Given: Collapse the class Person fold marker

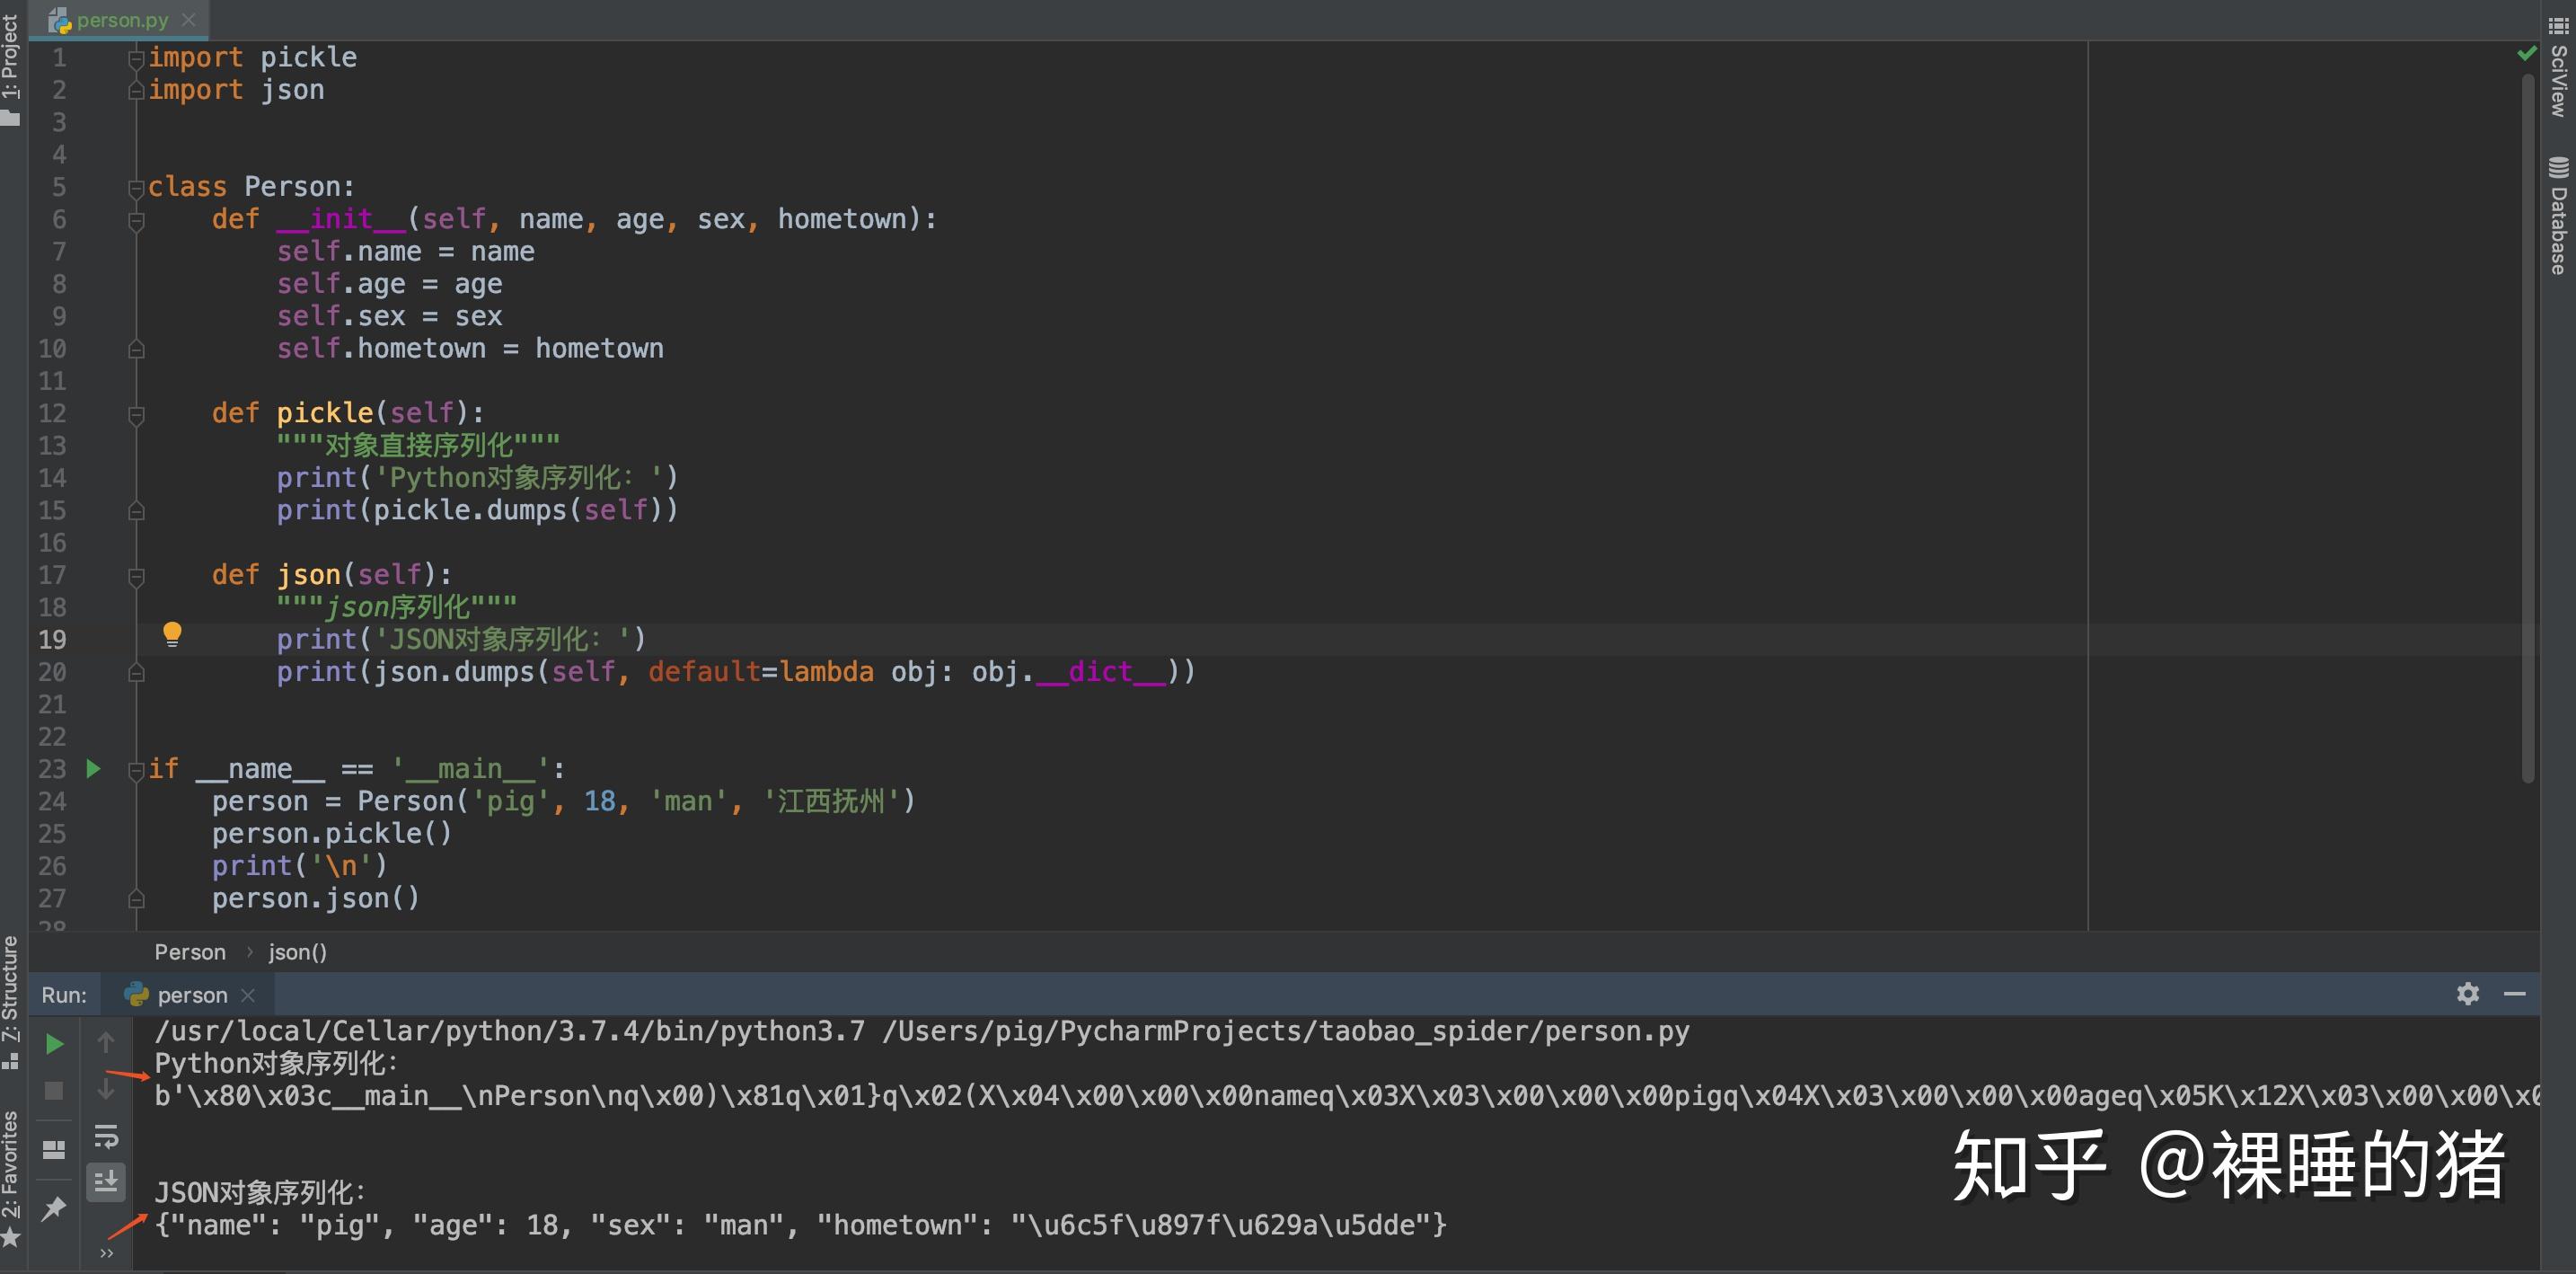Looking at the screenshot, I should point(136,188).
